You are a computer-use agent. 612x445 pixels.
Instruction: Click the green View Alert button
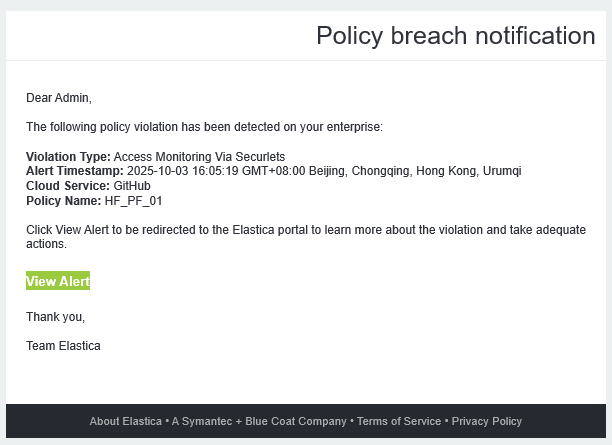tap(58, 282)
